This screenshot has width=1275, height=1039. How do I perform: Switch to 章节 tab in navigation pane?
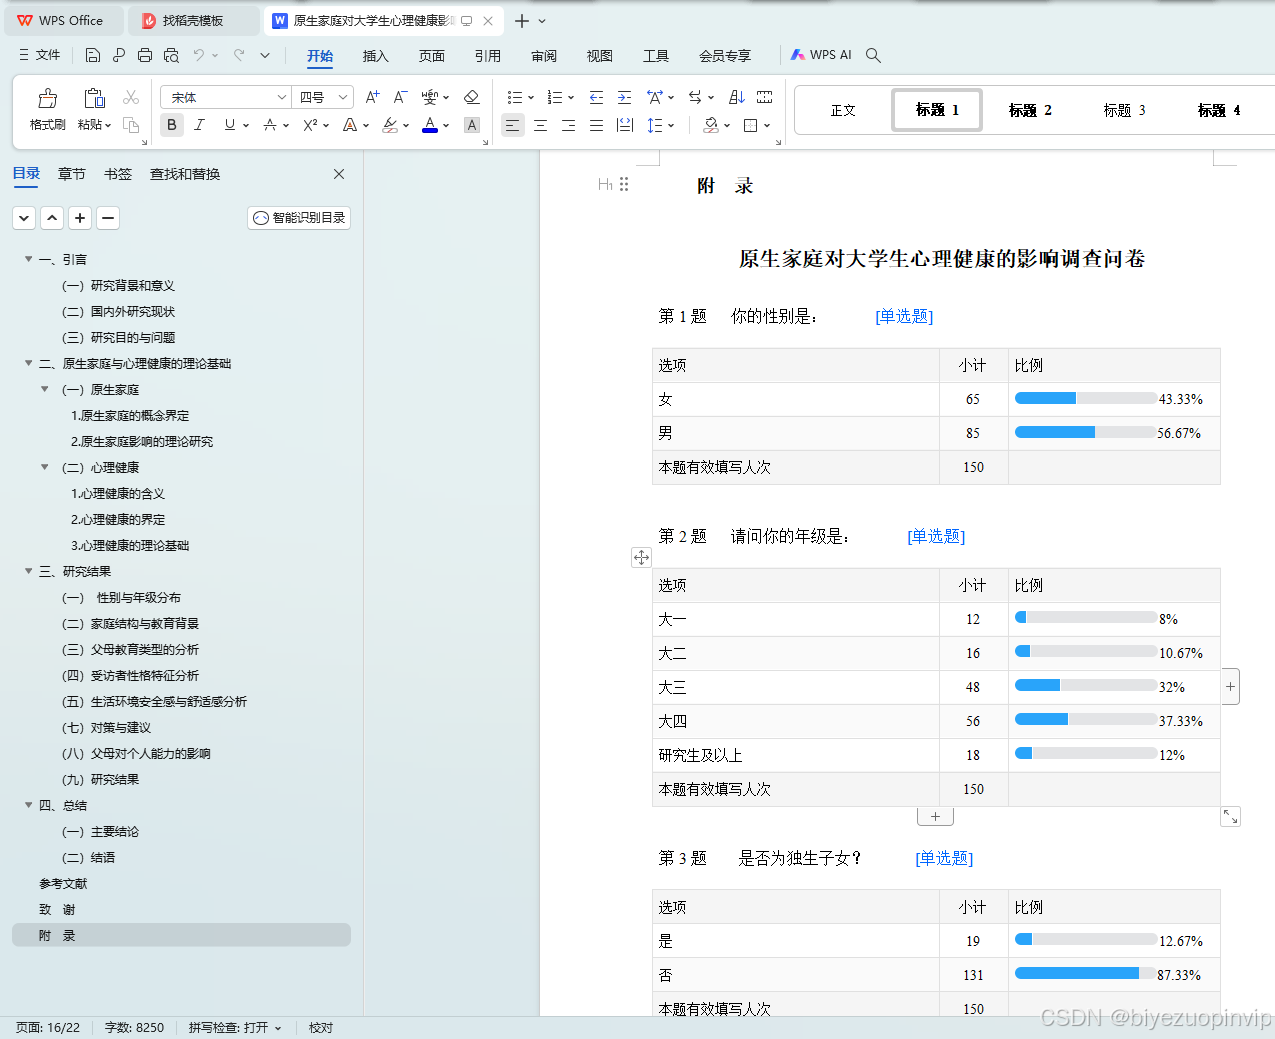coord(72,174)
